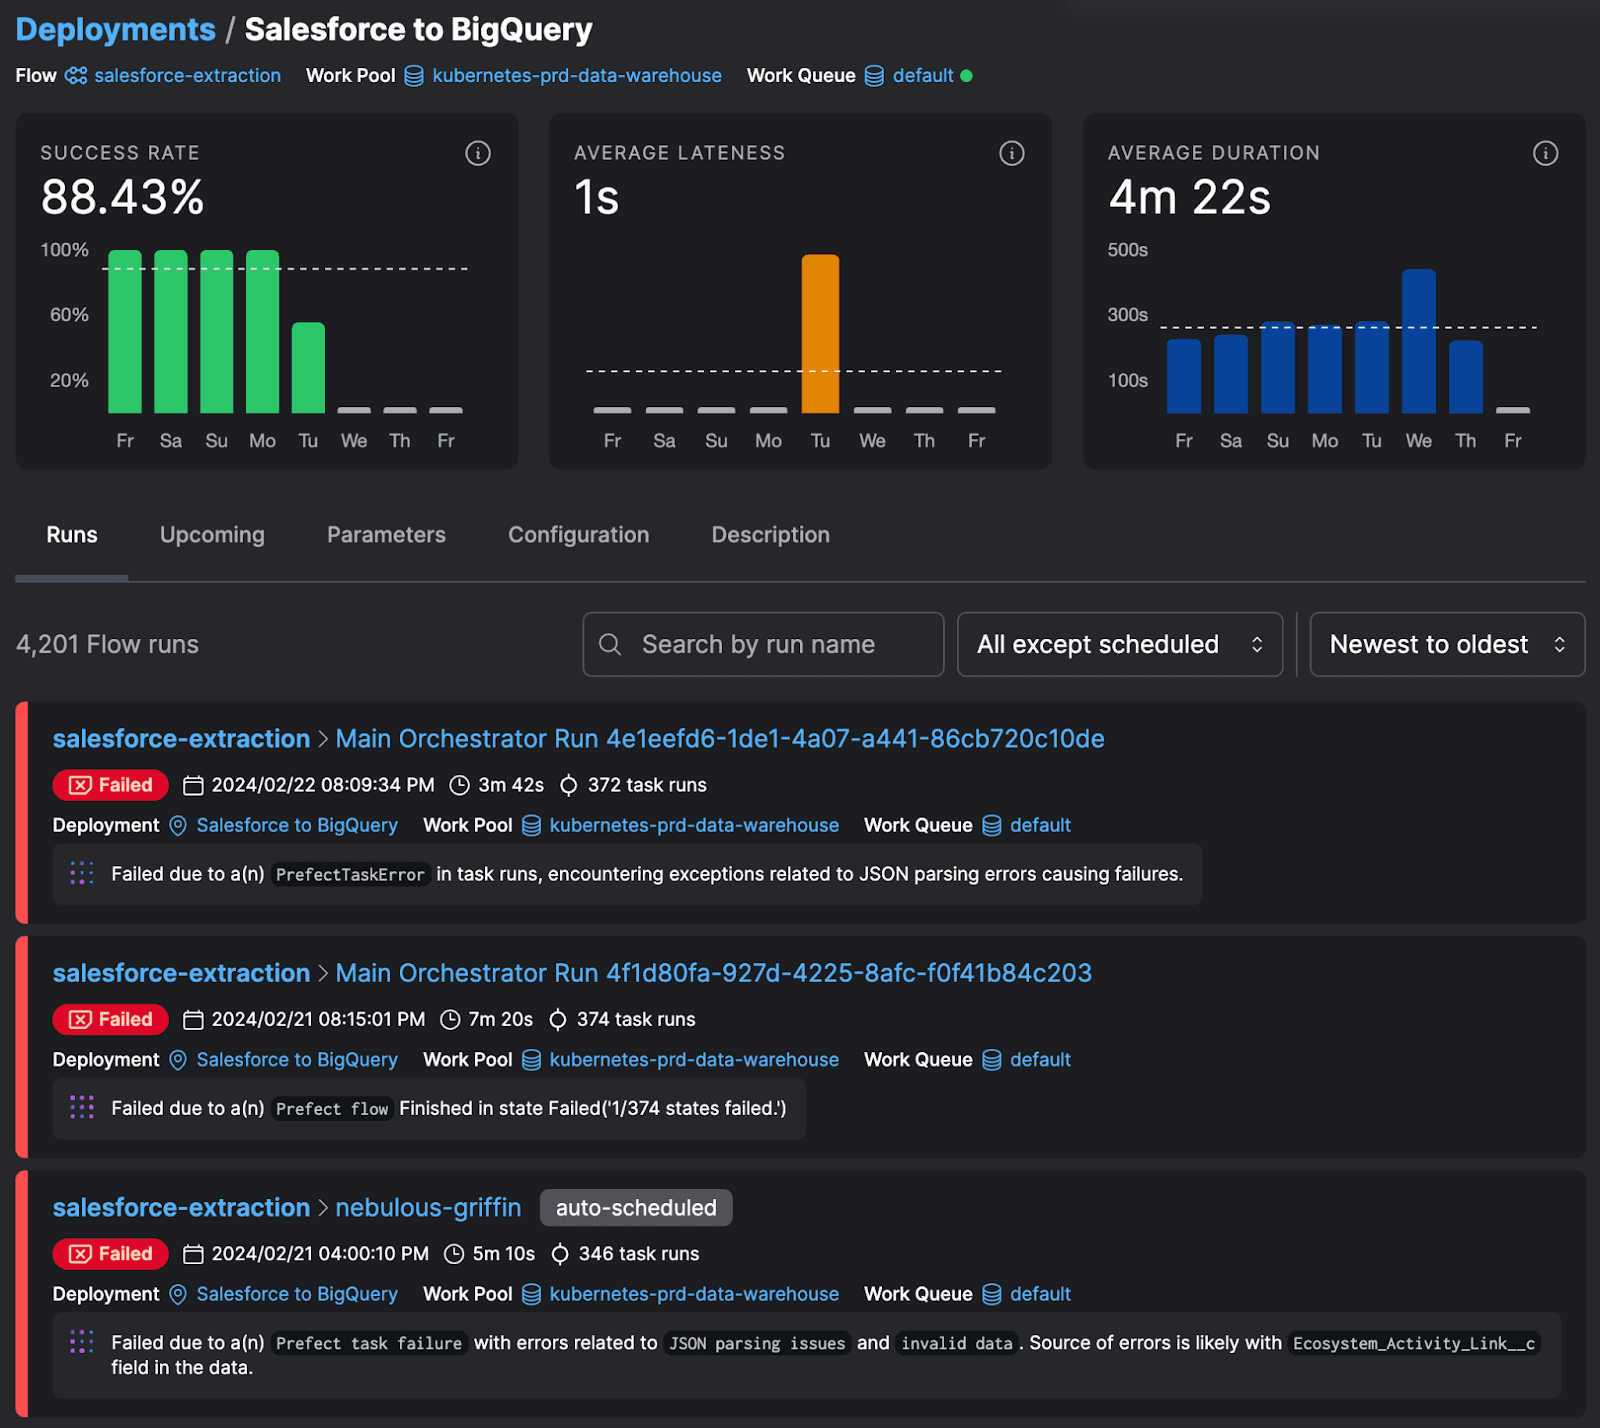Click the work pool icon in header
Image resolution: width=1600 pixels, height=1428 pixels.
click(414, 76)
